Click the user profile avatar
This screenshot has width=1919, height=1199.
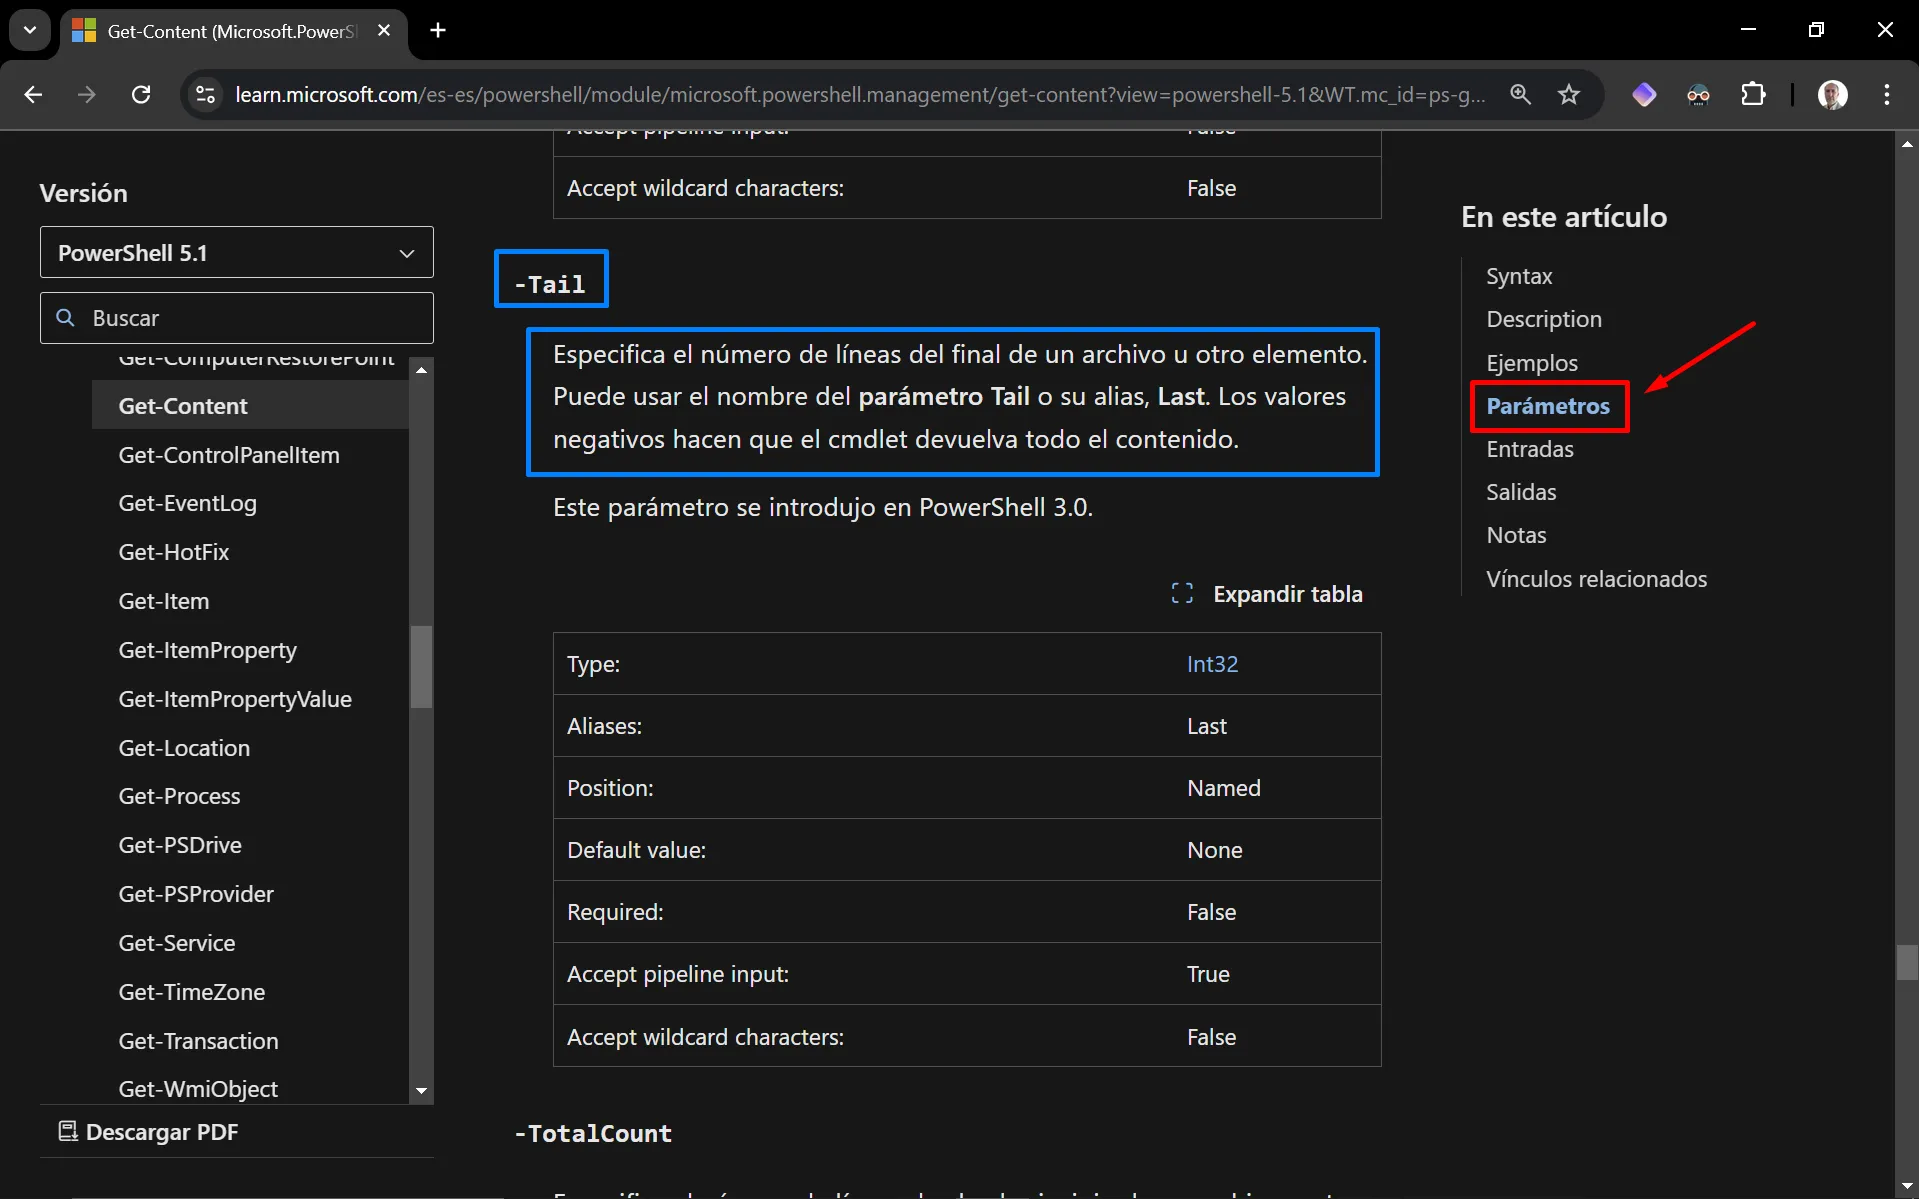coord(1832,94)
